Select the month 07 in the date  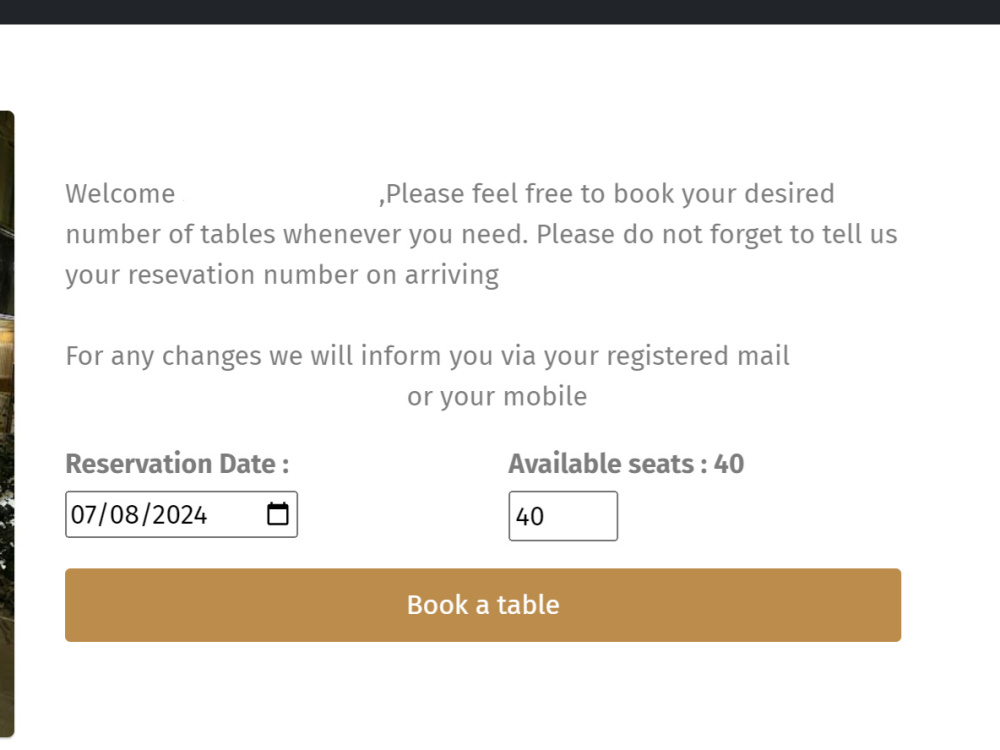pyautogui.click(x=82, y=515)
